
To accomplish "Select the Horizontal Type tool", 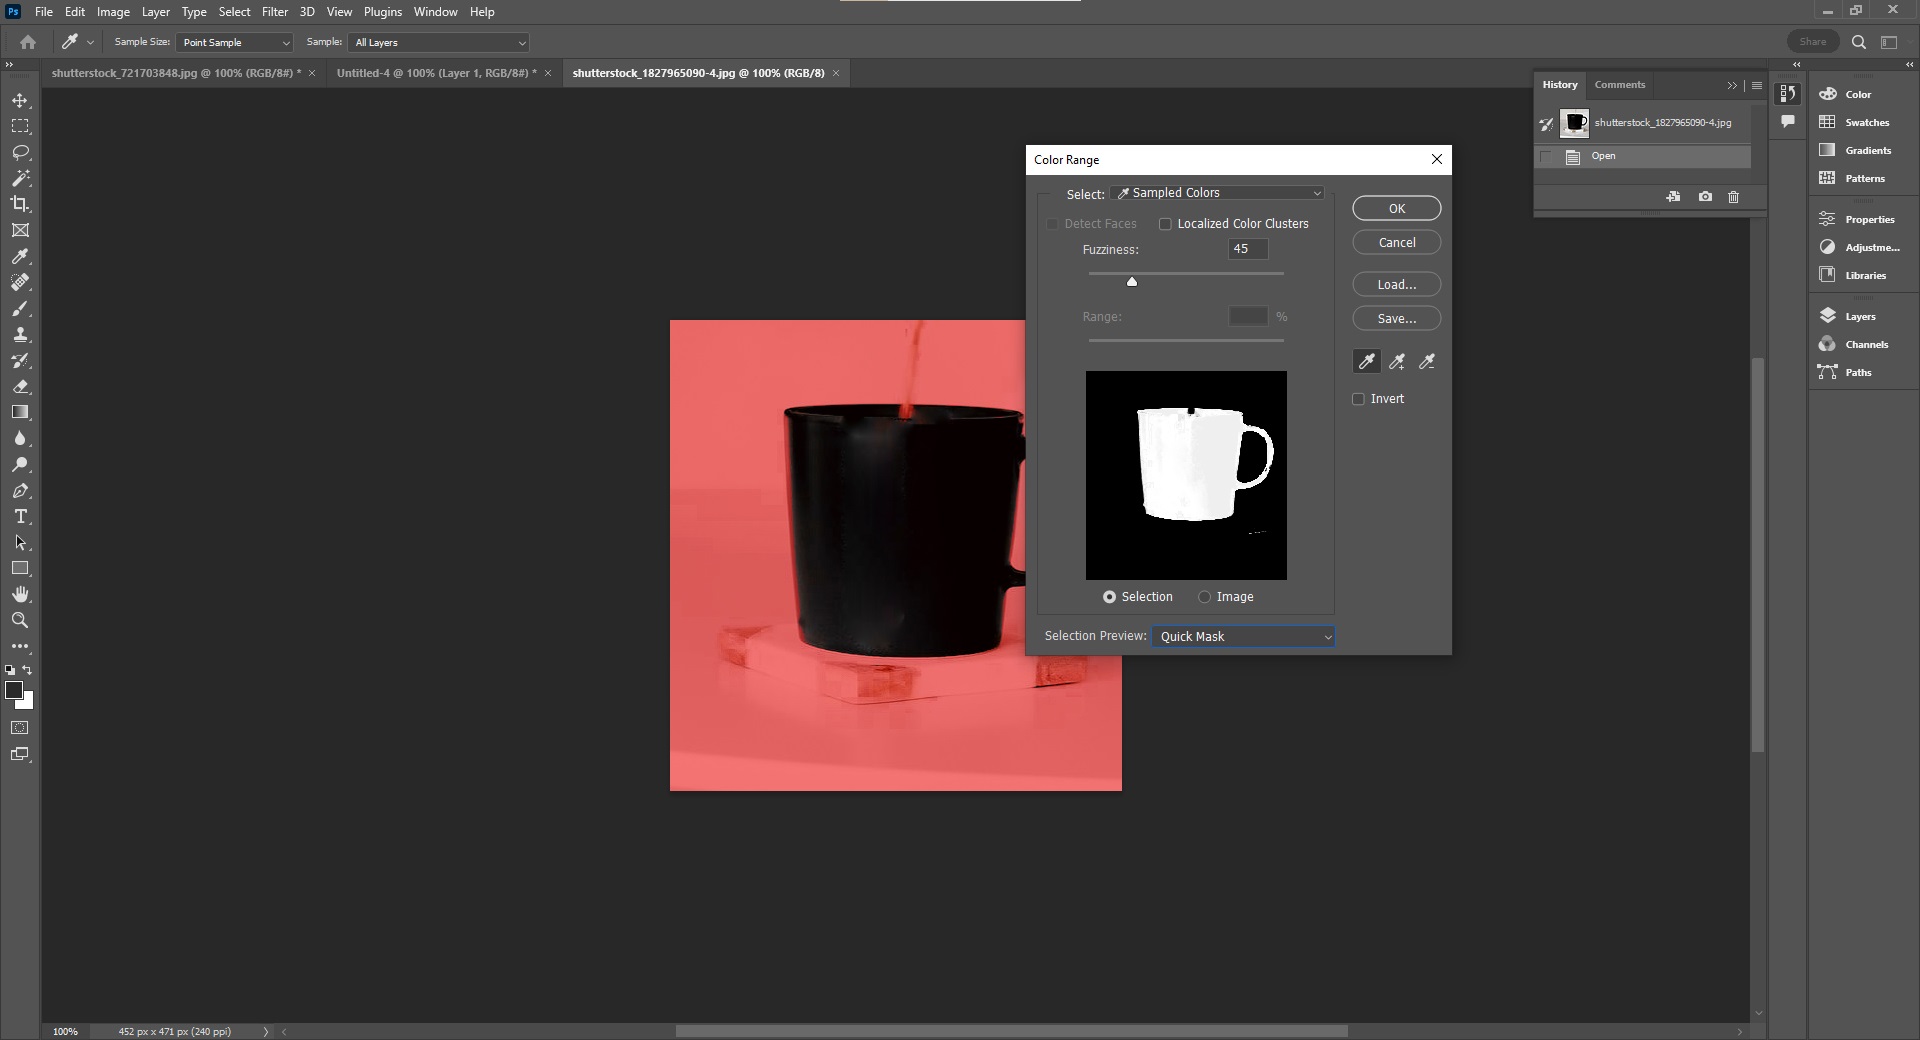I will pyautogui.click(x=20, y=517).
